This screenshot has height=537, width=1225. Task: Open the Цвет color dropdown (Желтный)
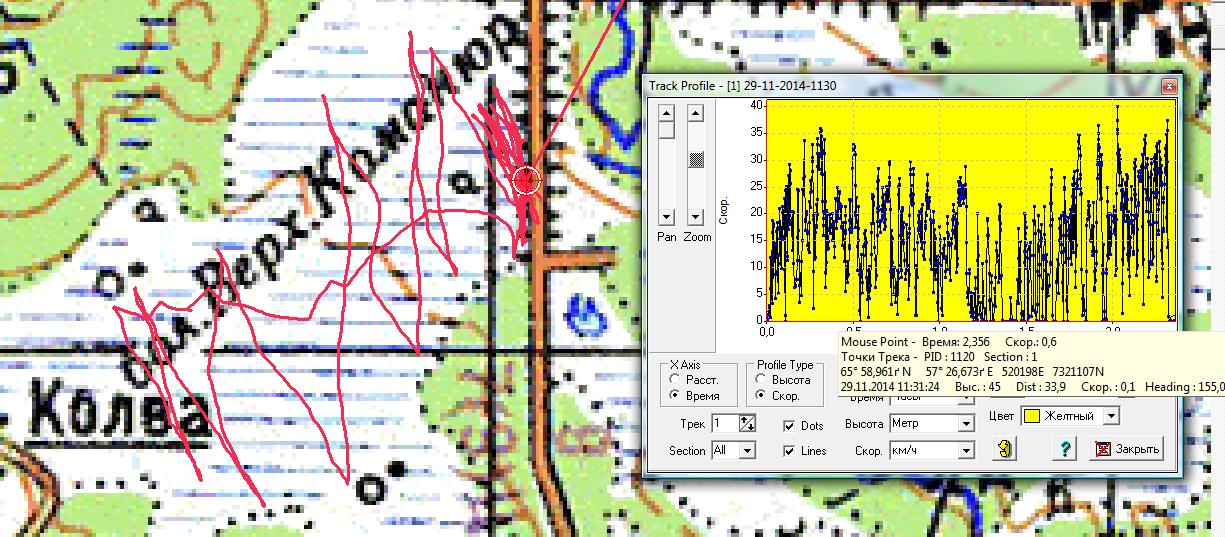[x=1110, y=416]
